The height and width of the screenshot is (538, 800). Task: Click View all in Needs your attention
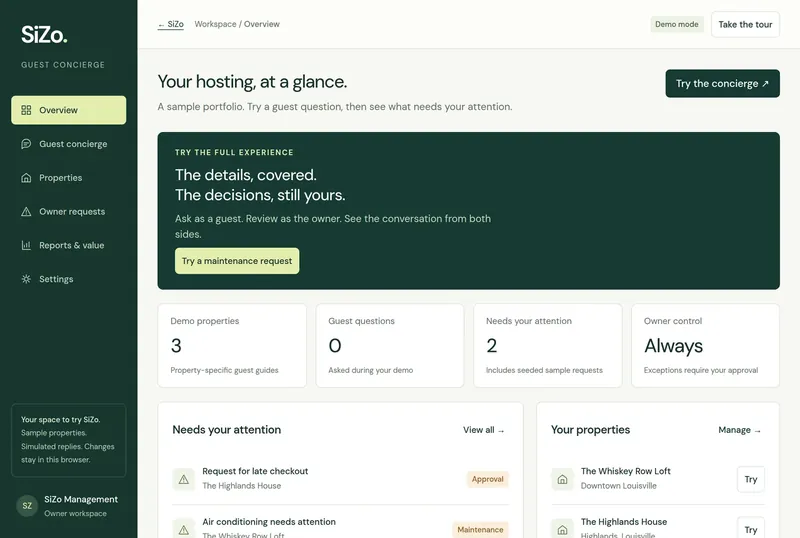[484, 430]
